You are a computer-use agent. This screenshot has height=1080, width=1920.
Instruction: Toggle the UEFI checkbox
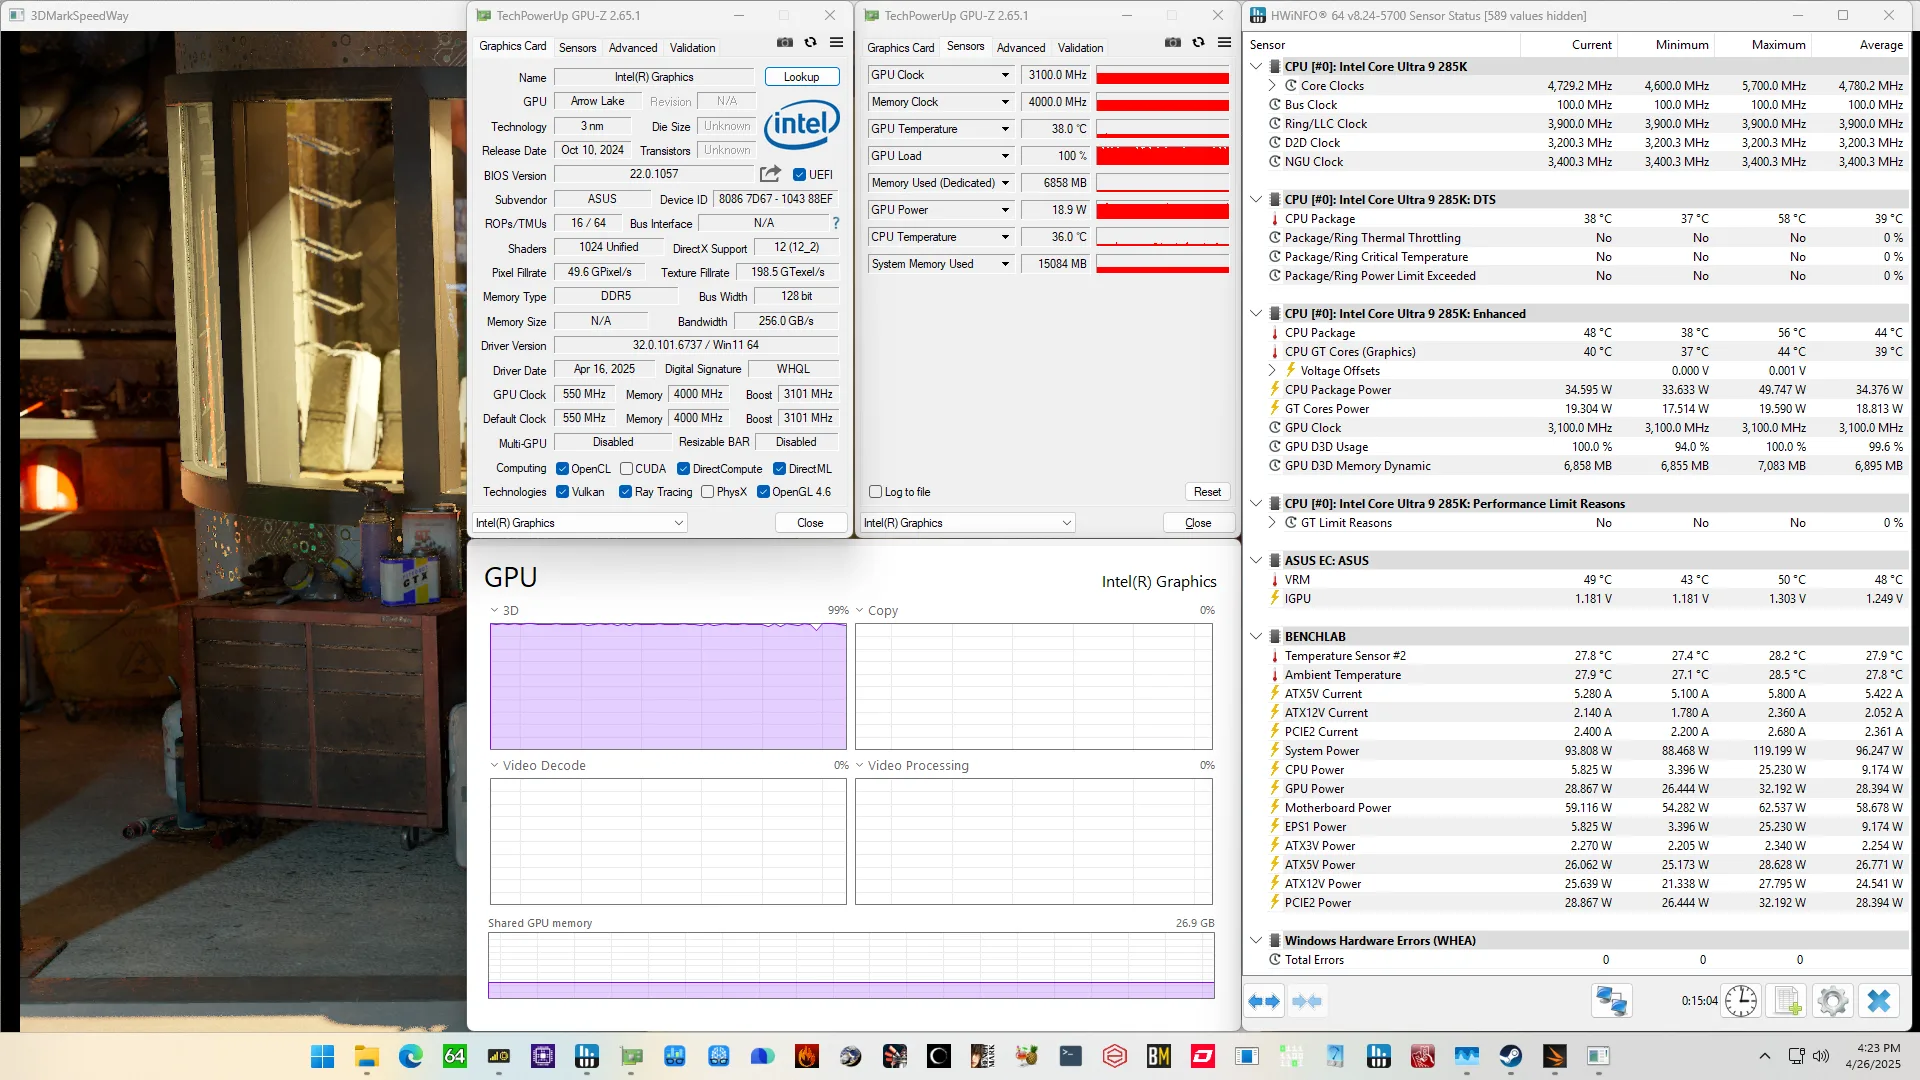(799, 175)
